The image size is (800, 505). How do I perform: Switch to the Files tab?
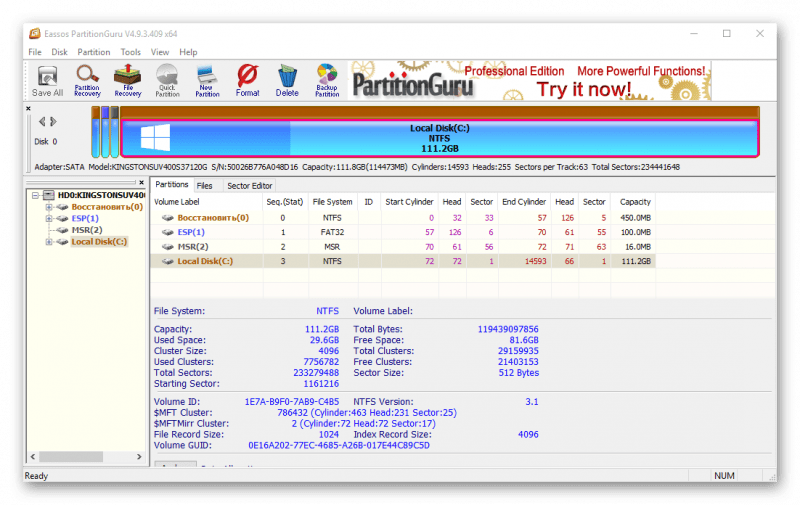click(x=204, y=186)
